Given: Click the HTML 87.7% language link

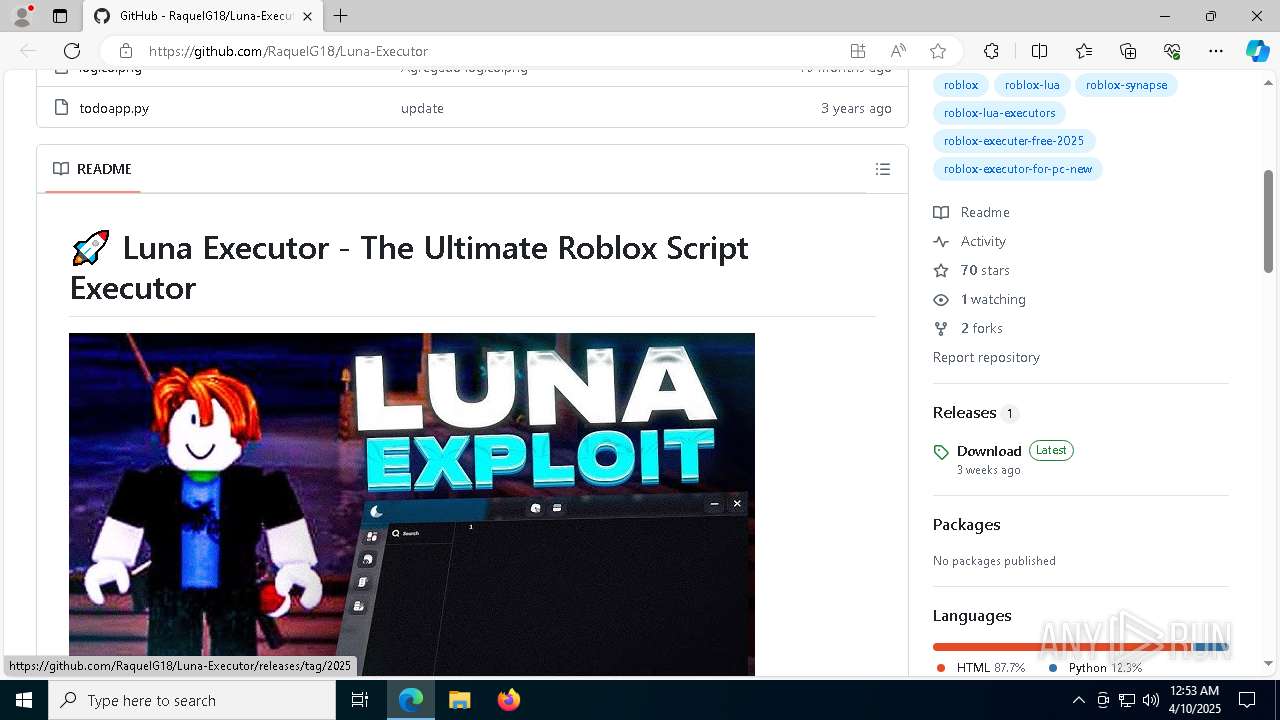Looking at the screenshot, I should (x=981, y=667).
